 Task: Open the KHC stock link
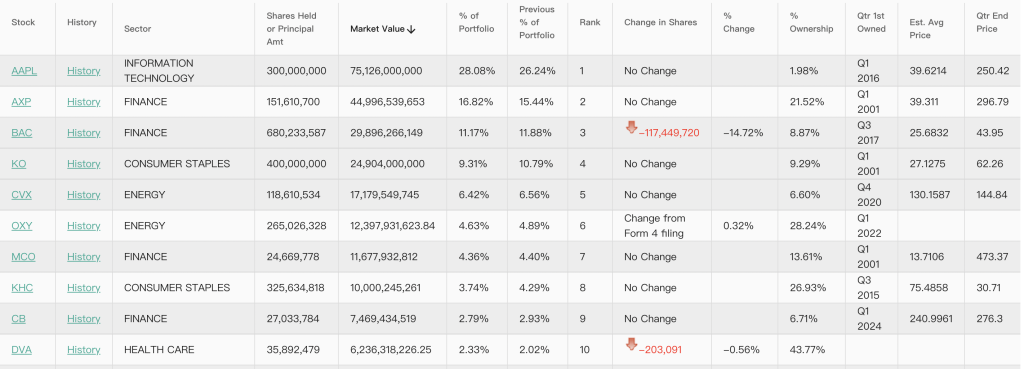pyautogui.click(x=22, y=288)
